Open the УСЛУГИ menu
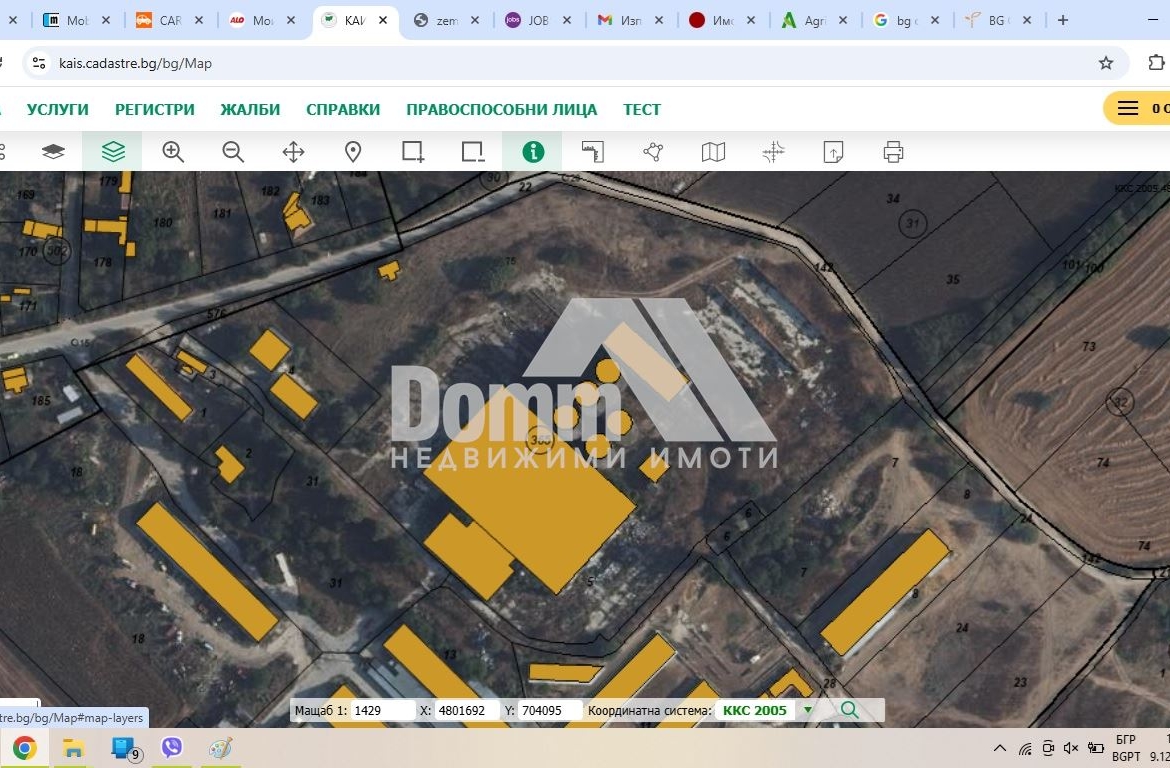Screen dimensions: 1170x768 tap(57, 110)
